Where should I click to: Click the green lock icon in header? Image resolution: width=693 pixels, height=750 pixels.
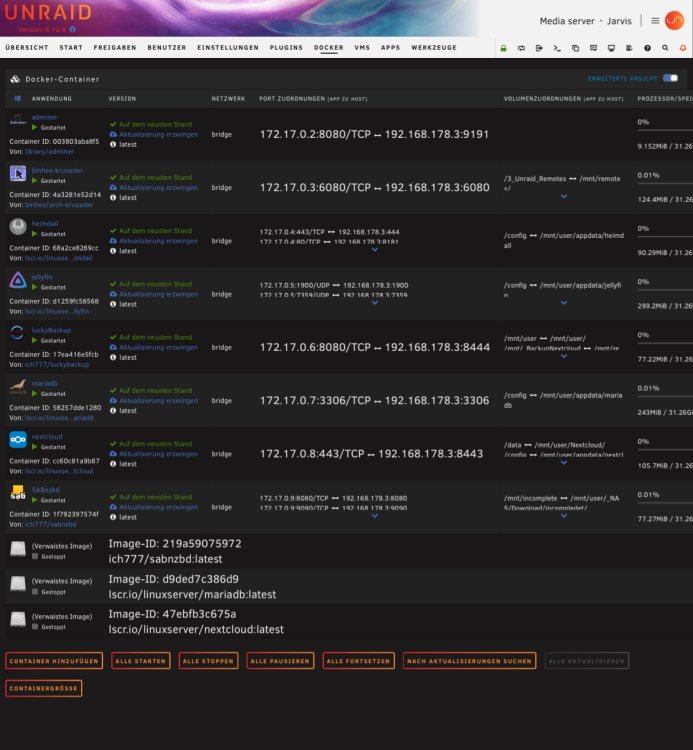(503, 48)
